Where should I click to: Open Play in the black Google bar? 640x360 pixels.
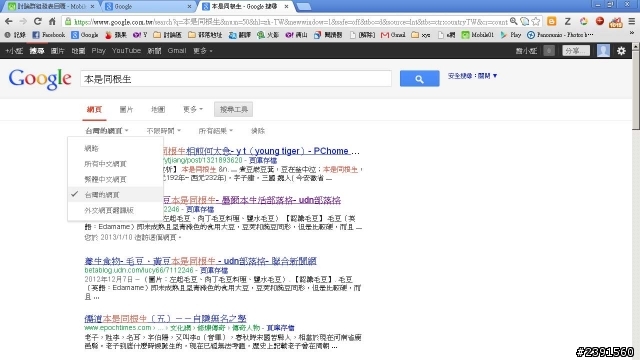pos(98,51)
